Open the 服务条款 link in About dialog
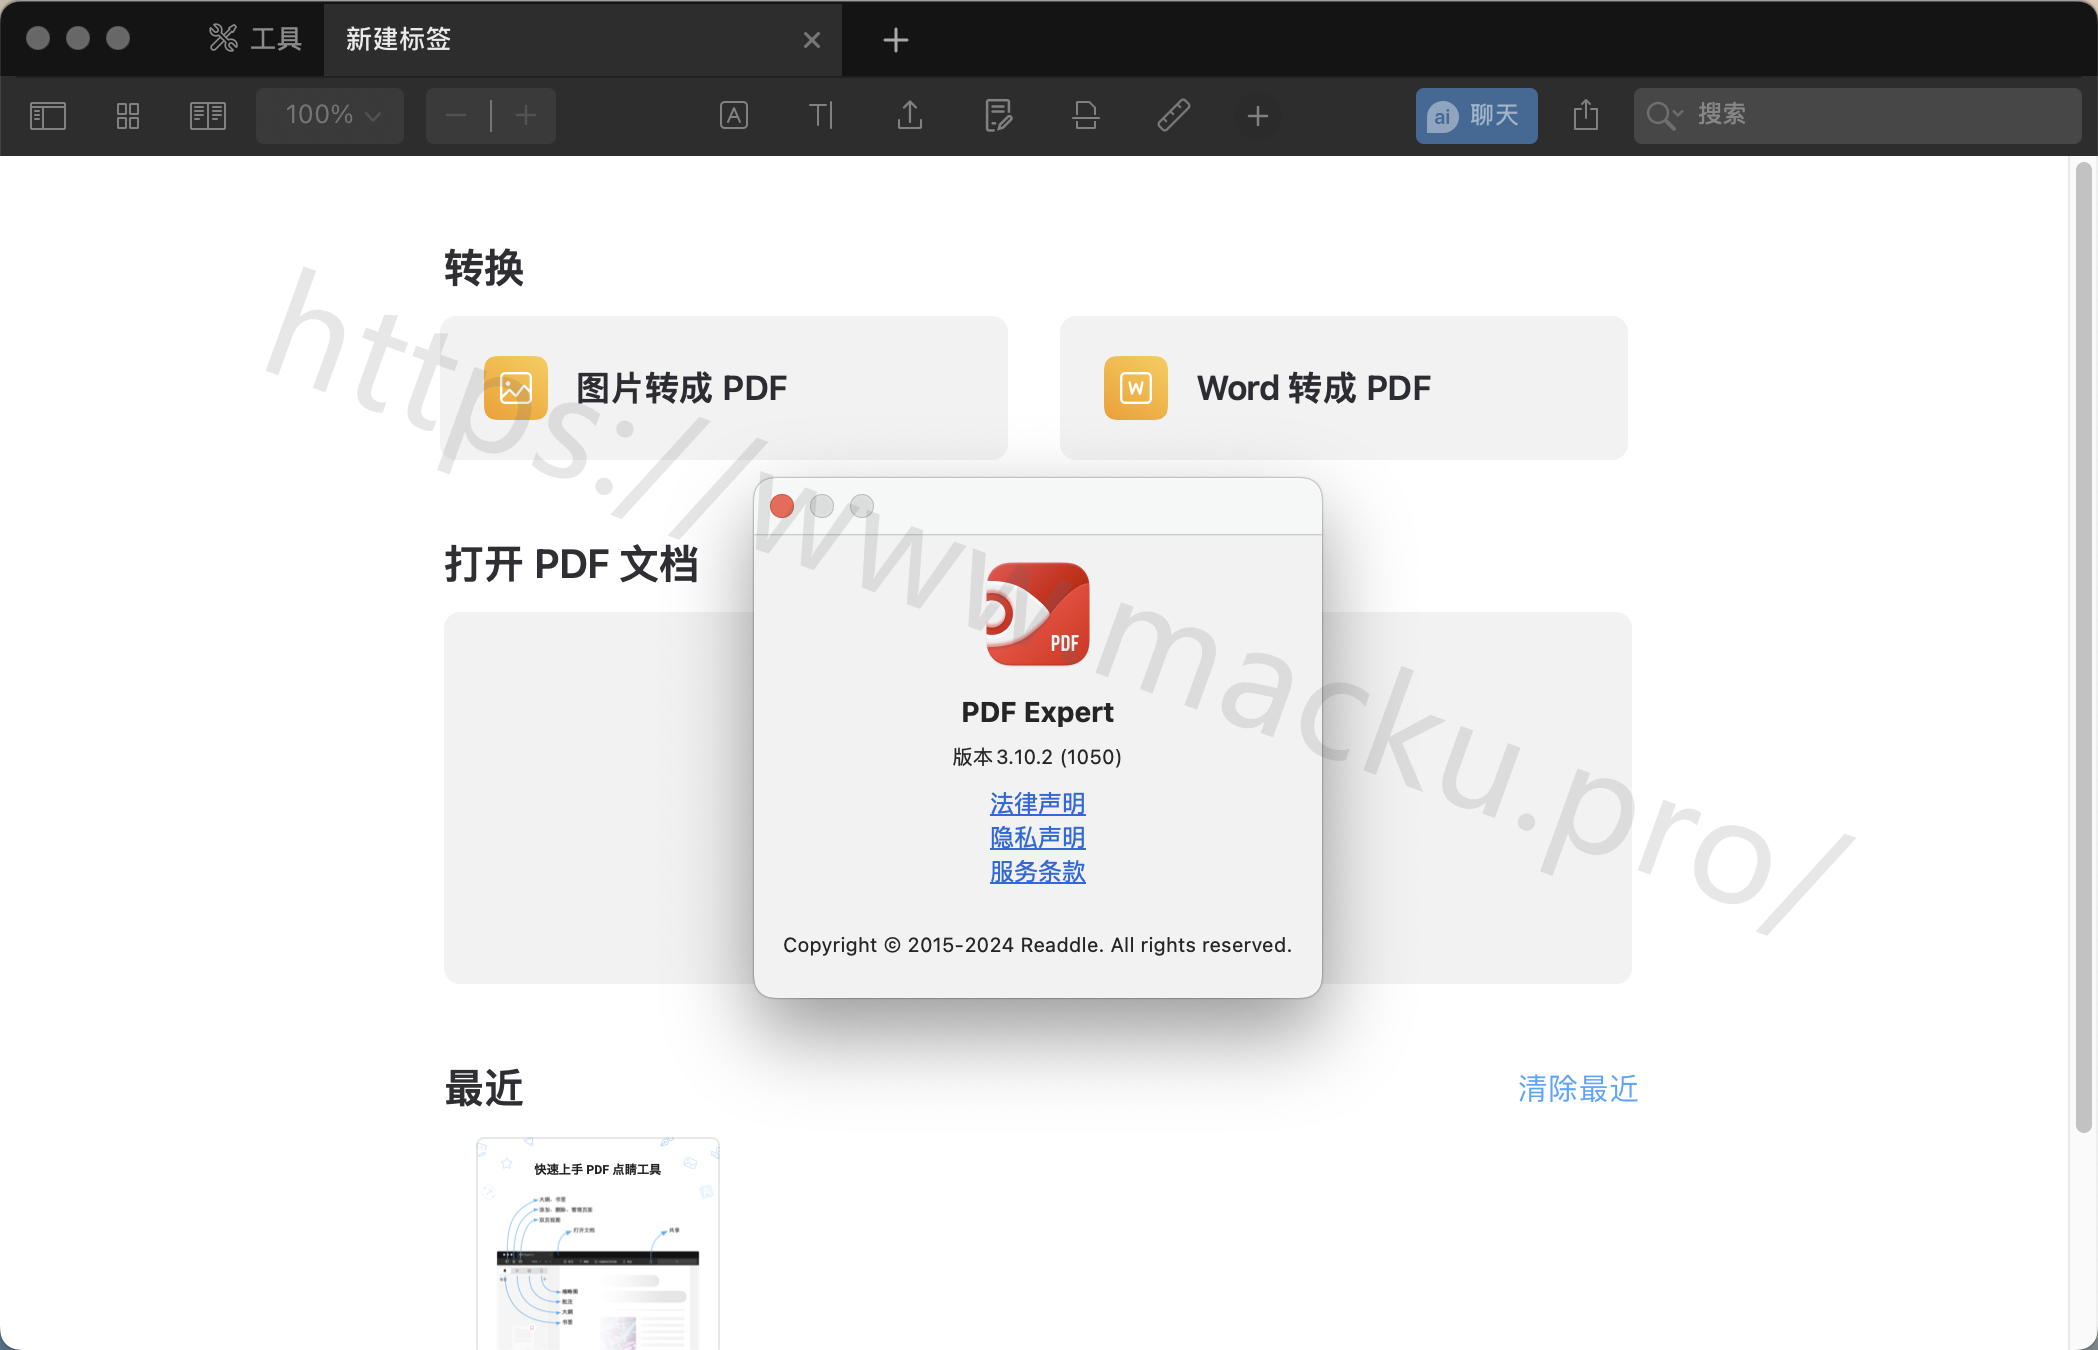This screenshot has height=1350, width=2098. 1038,872
